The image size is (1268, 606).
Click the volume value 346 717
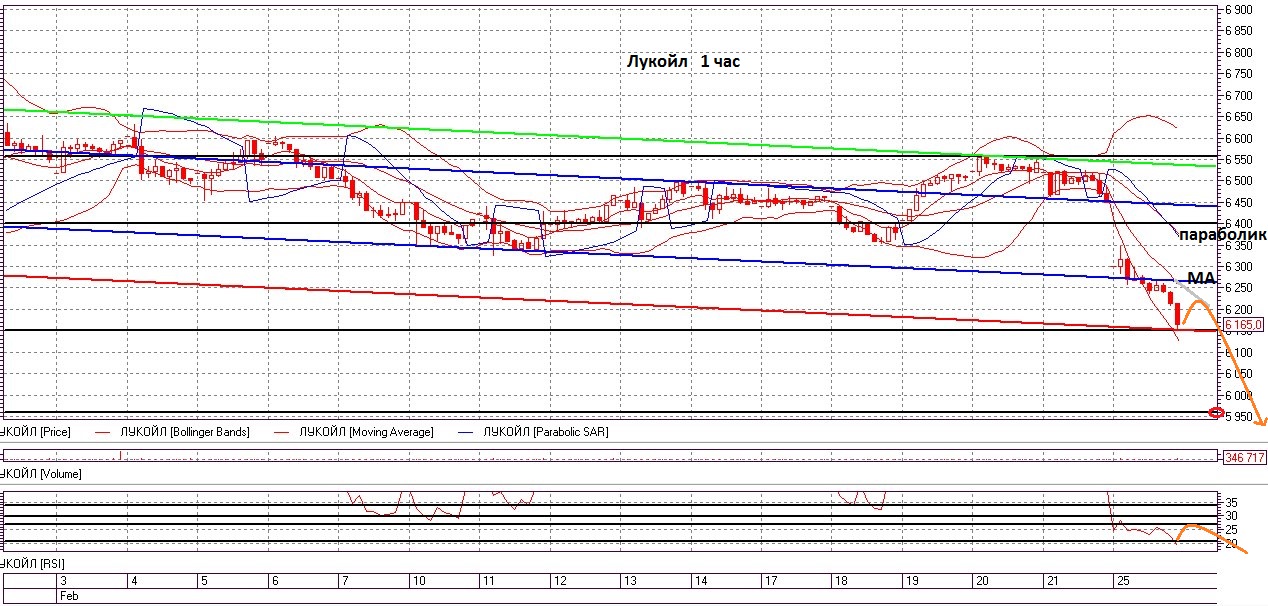(1244, 457)
